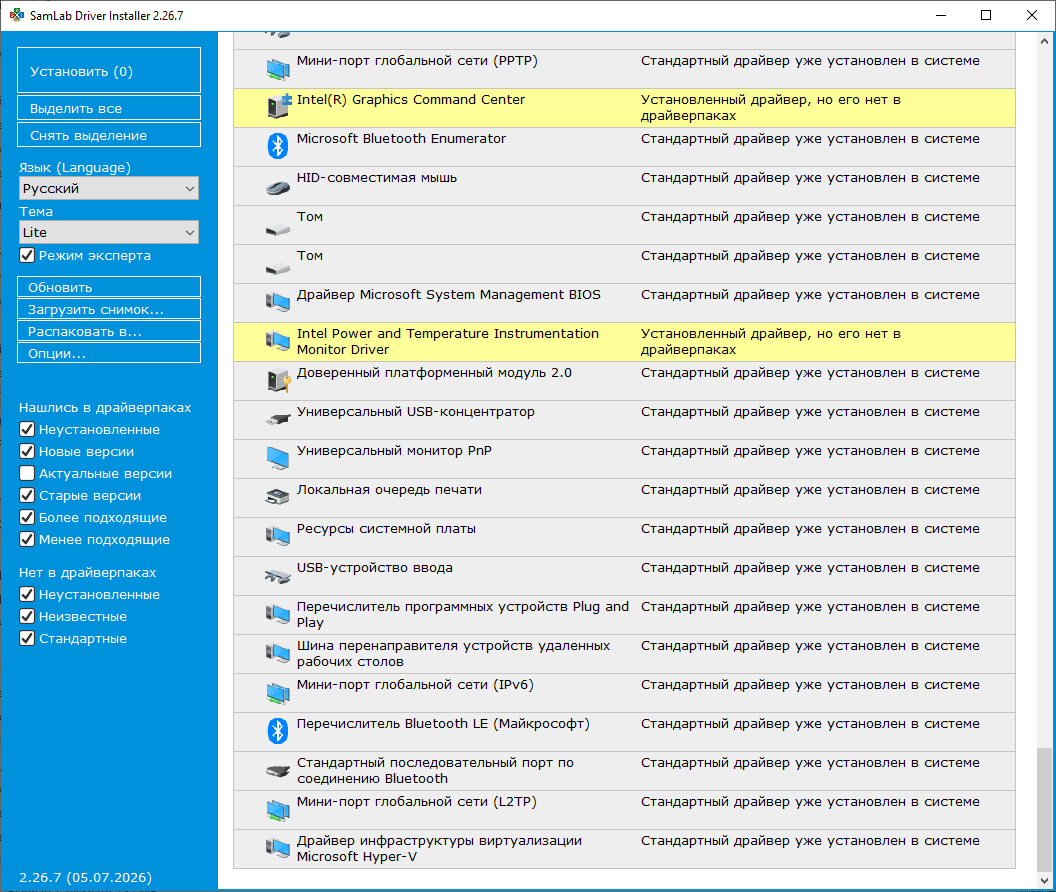Select Доверенный платформенный модуль 2.0 text

point(434,373)
